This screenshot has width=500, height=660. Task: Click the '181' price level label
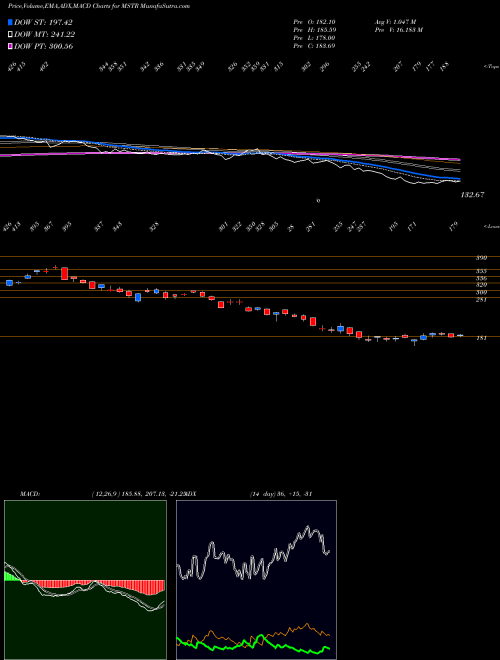point(481,338)
